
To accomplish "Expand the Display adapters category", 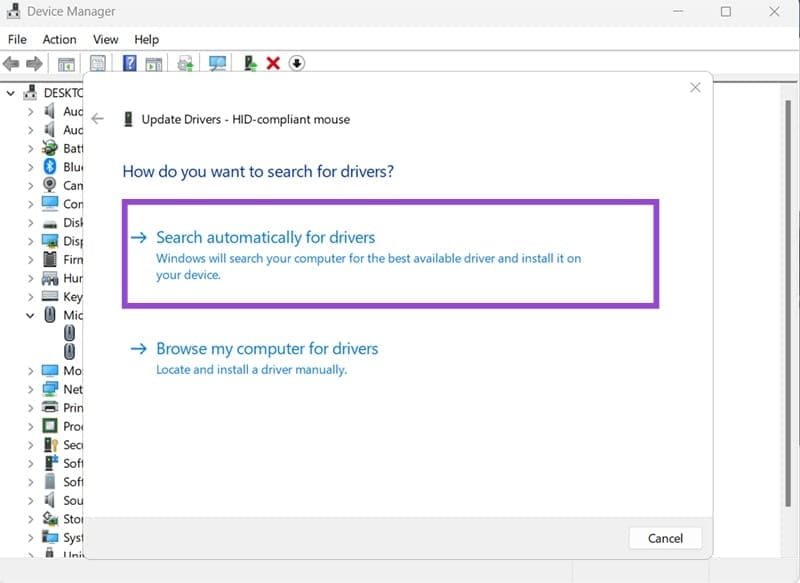I will coord(29,241).
